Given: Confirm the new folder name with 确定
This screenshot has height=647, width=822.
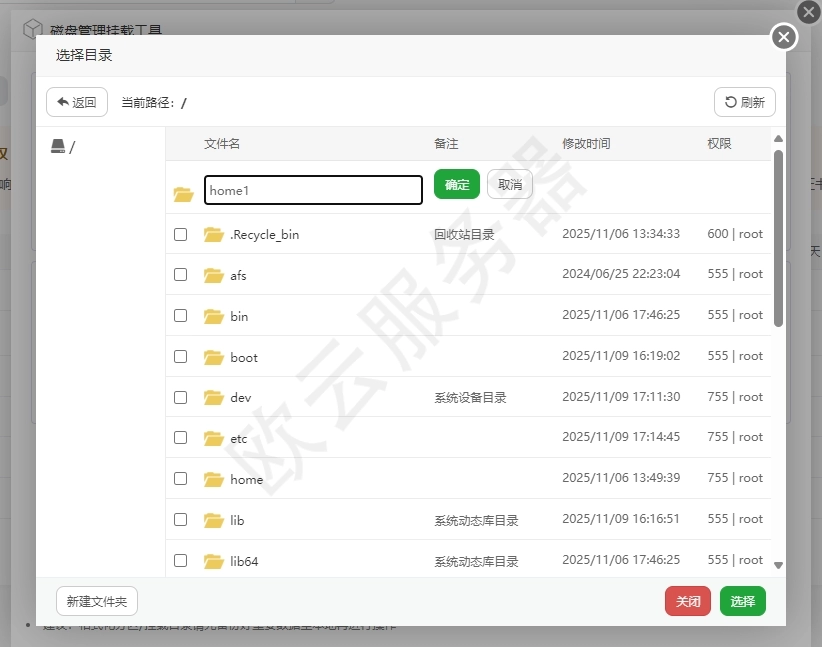Looking at the screenshot, I should tap(456, 185).
